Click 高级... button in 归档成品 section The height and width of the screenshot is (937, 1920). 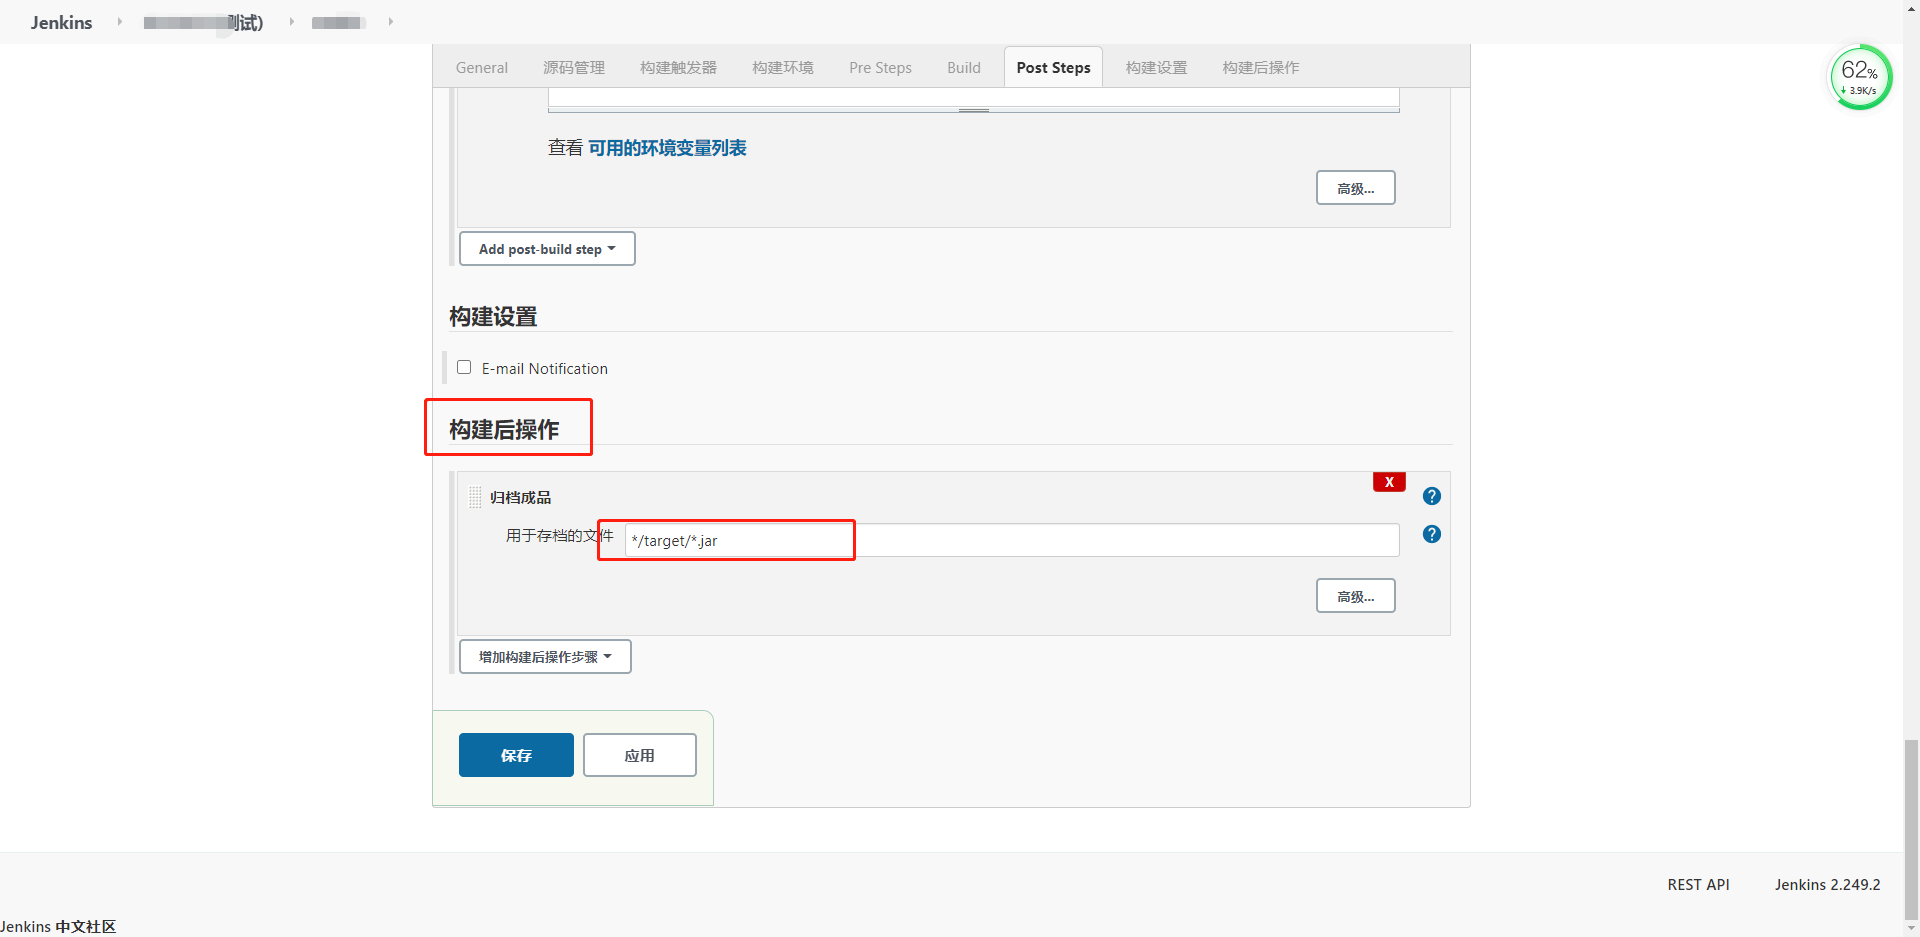click(1355, 596)
